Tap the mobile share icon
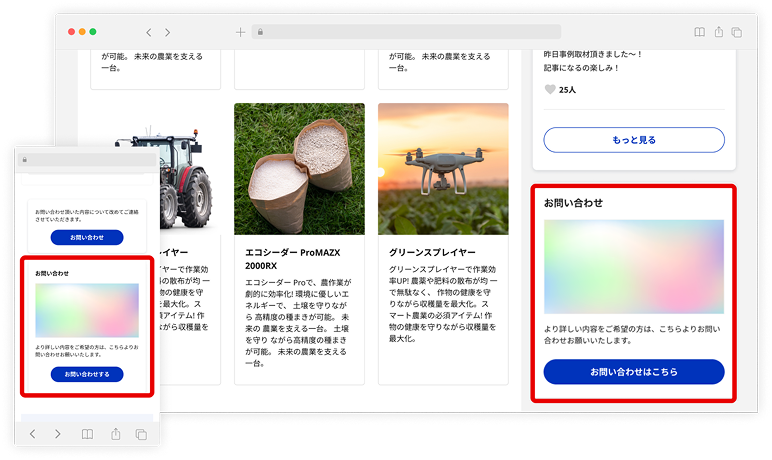 (x=115, y=433)
